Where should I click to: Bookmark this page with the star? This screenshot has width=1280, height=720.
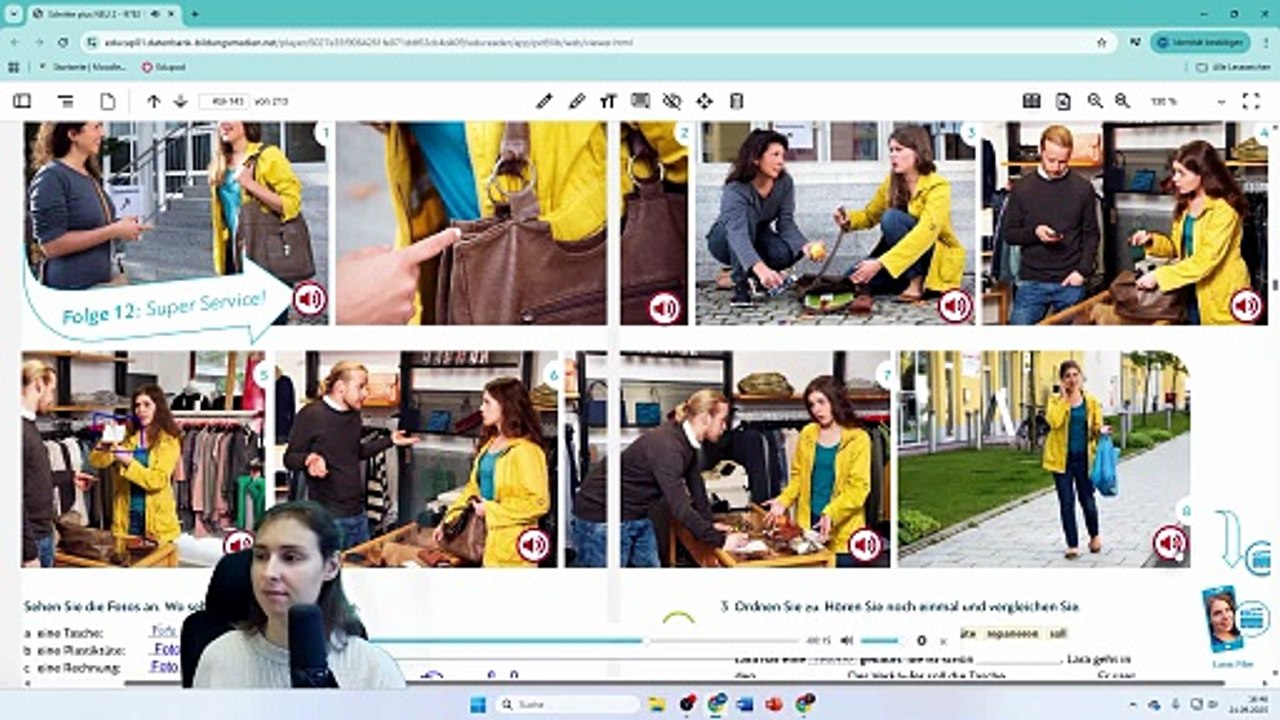1102,43
